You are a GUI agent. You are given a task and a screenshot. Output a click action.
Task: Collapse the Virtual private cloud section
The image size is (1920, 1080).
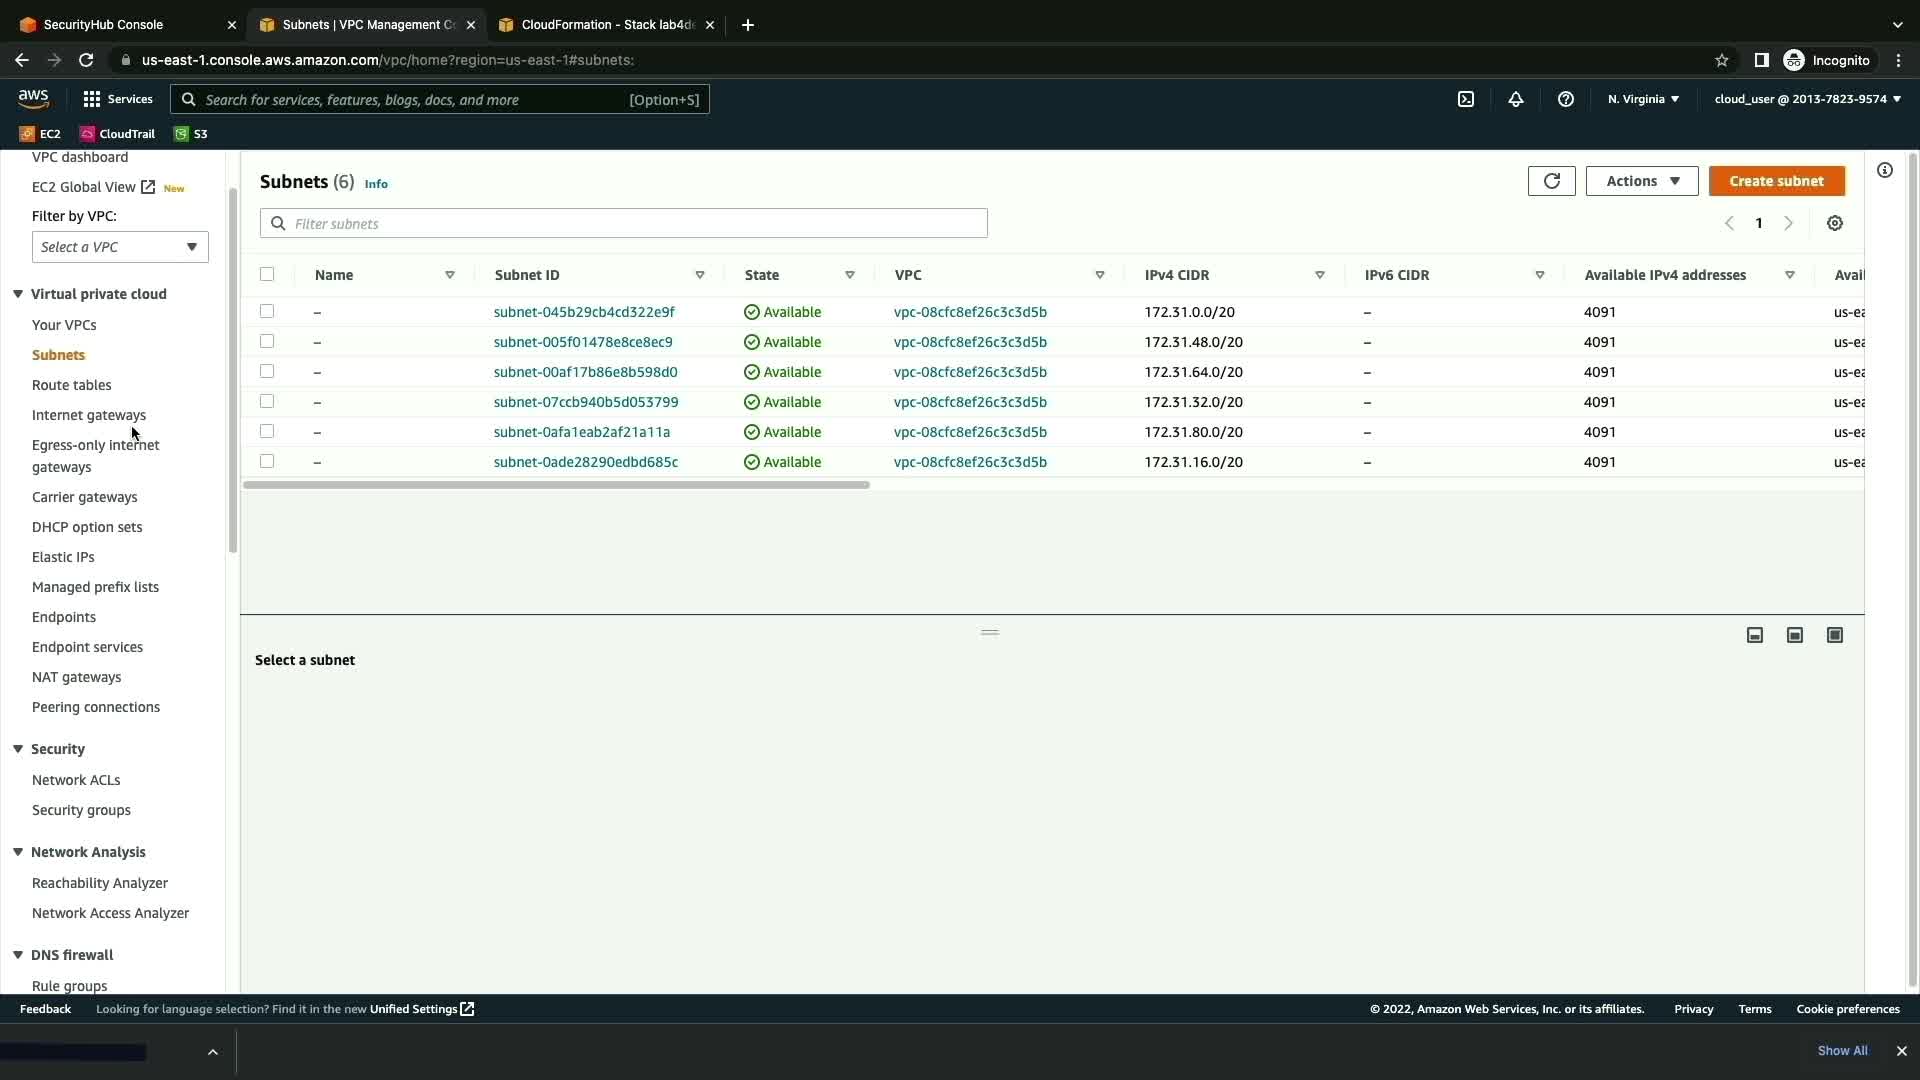tap(18, 294)
